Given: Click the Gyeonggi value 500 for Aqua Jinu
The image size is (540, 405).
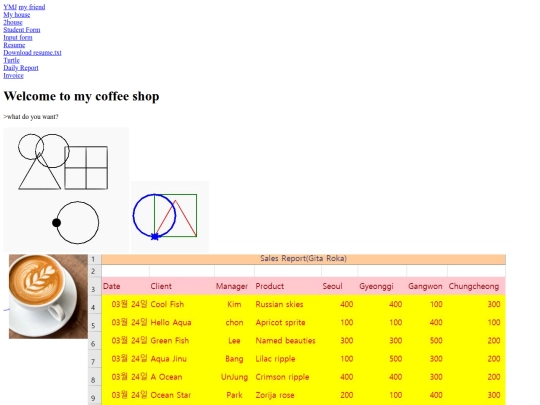Looking at the screenshot, I should coord(395,359).
